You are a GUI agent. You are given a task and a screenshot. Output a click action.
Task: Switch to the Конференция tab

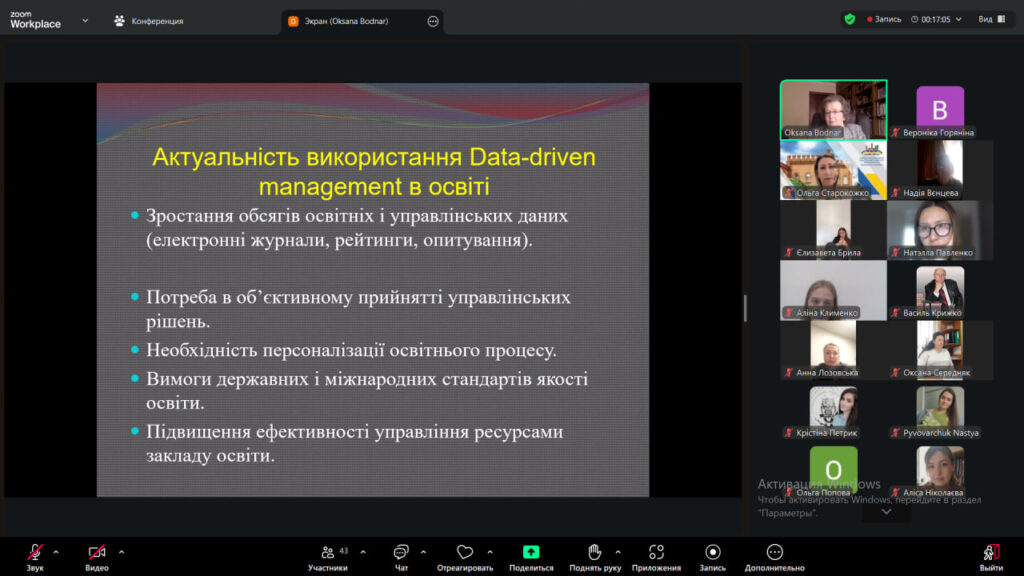(x=149, y=21)
